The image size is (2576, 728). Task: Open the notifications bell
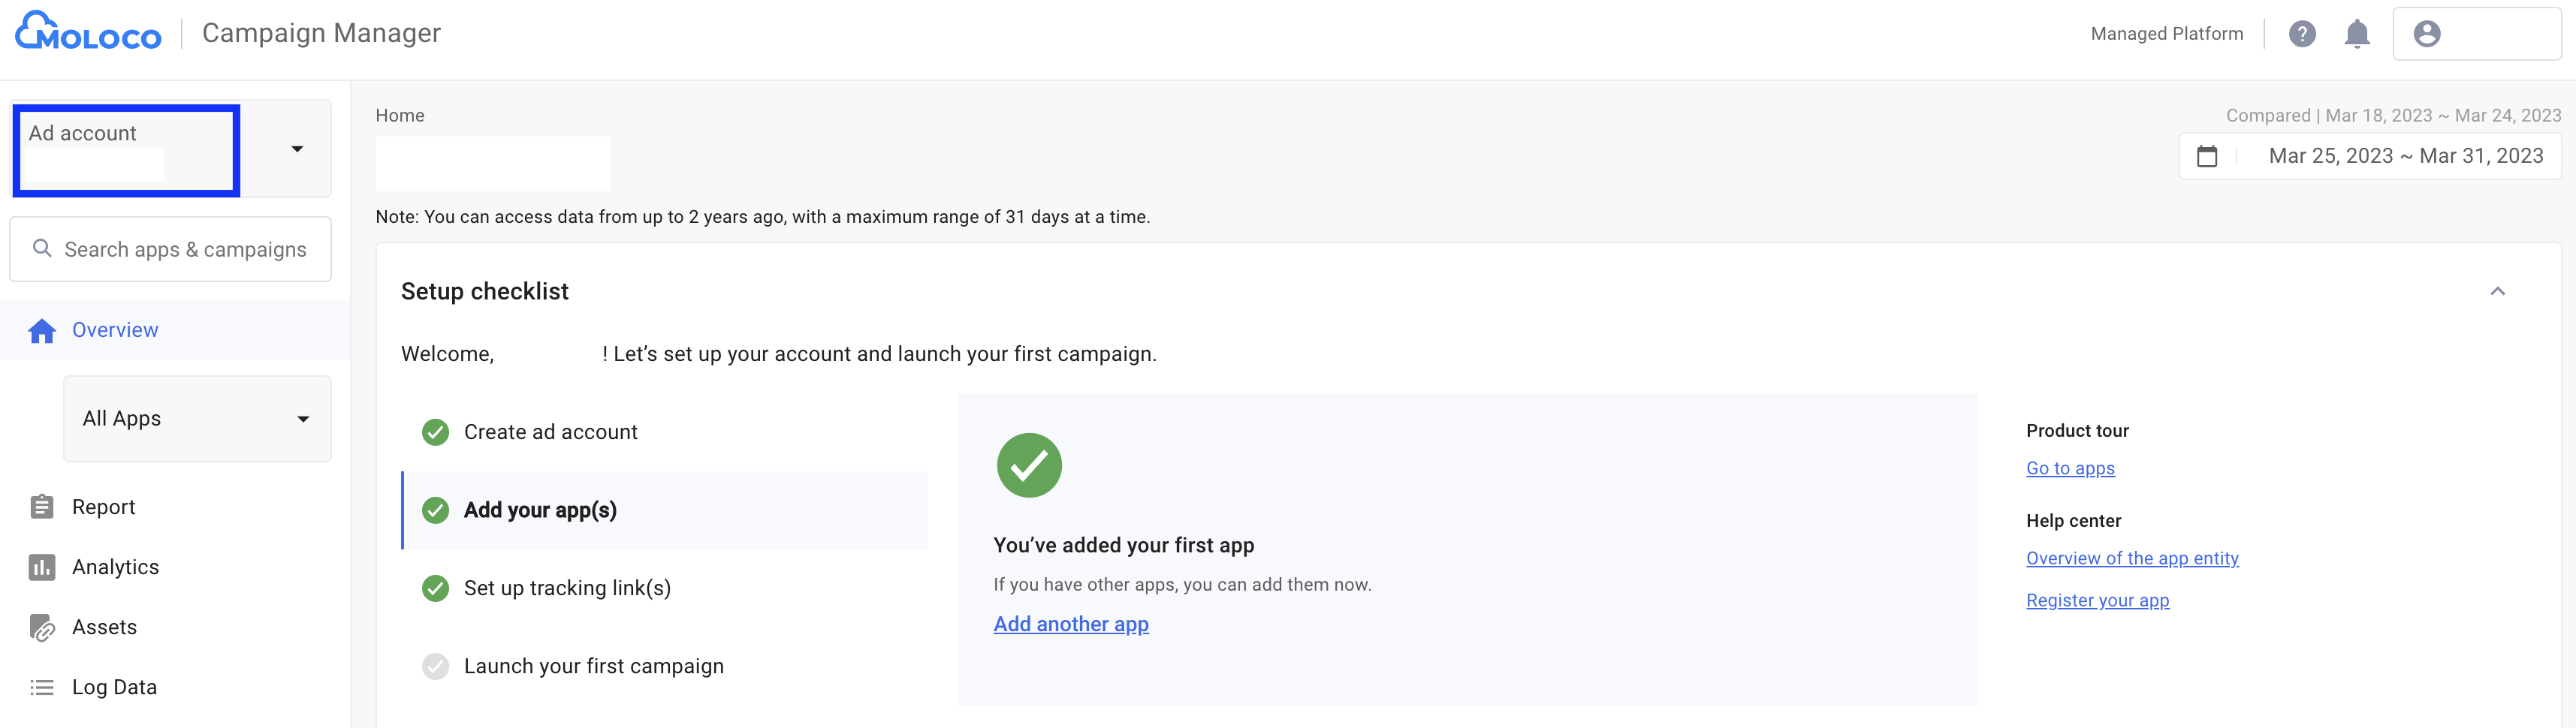coord(2357,34)
